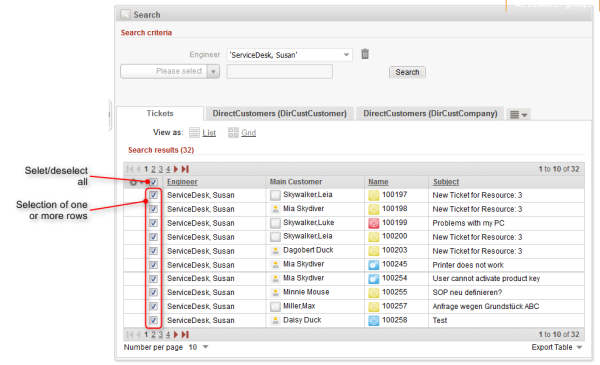Click ticket icon of 100197
This screenshot has height=365, width=600.
pos(373,195)
